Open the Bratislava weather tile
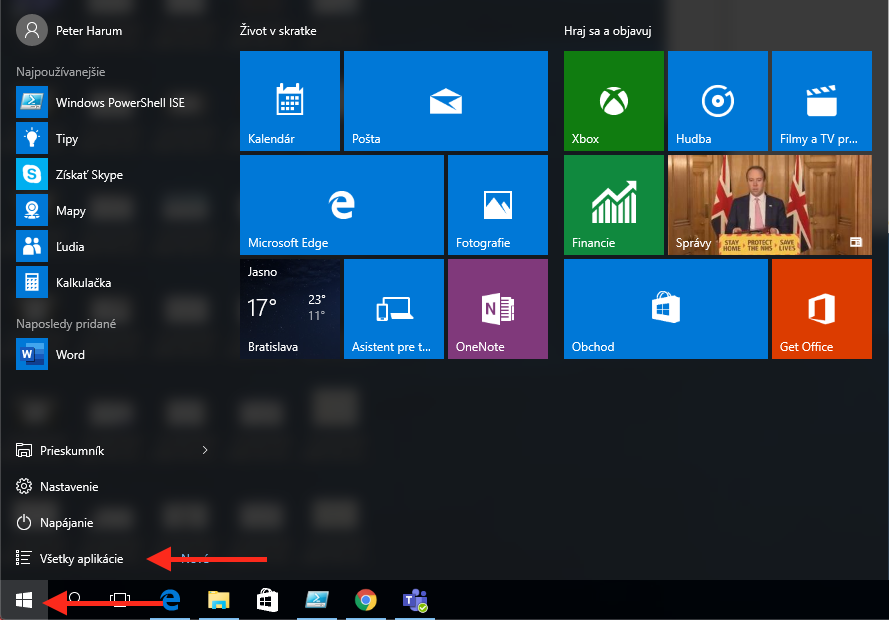The image size is (889, 620). [x=289, y=308]
